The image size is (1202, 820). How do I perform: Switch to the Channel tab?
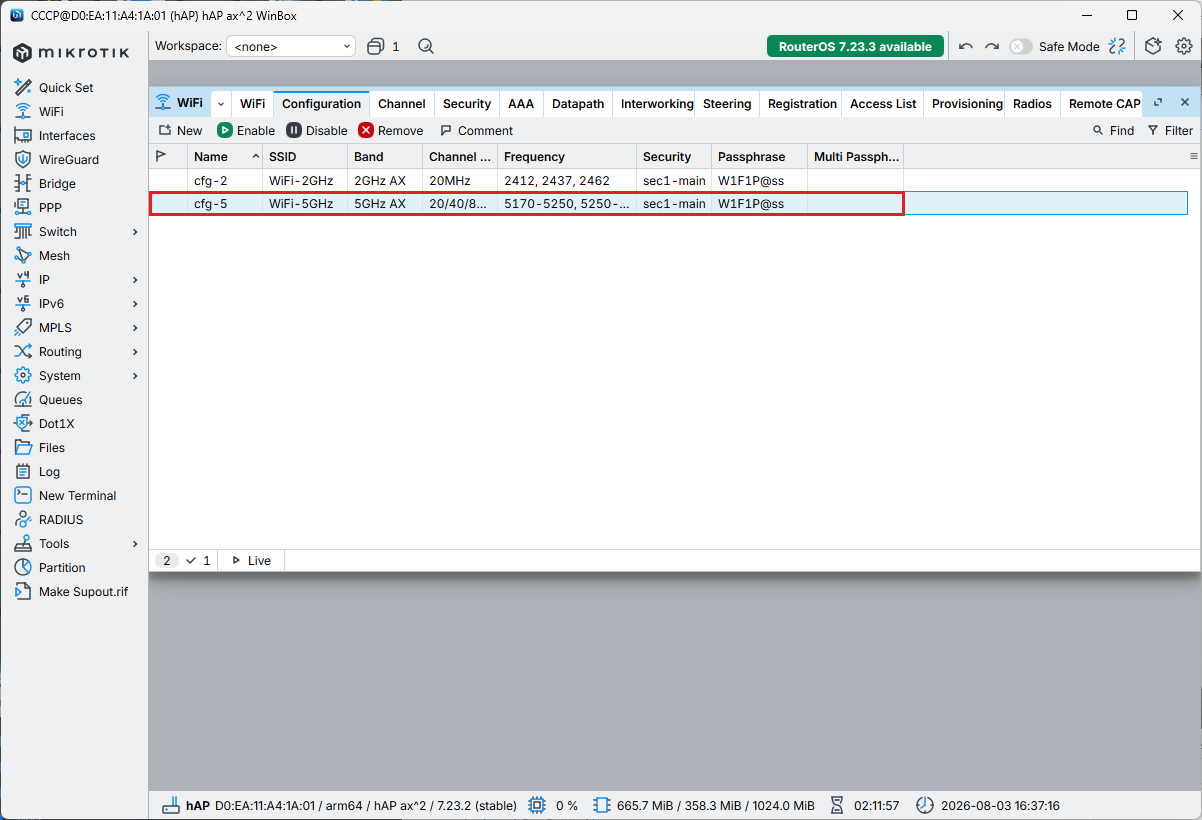point(402,103)
